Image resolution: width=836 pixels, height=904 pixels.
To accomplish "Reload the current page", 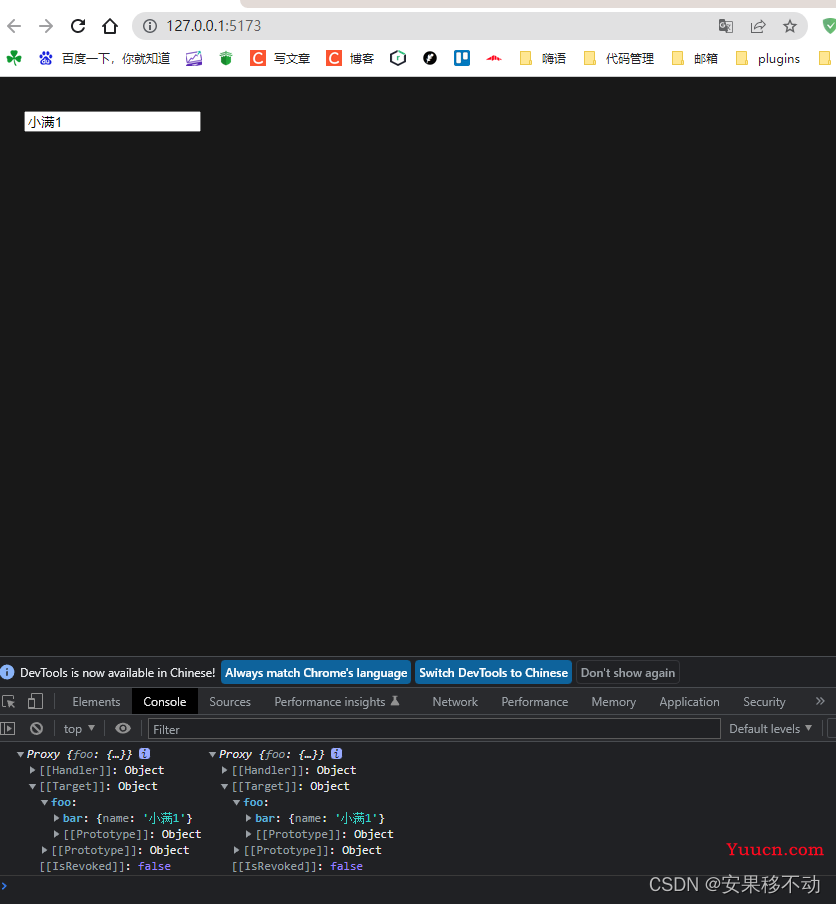I will [x=78, y=26].
